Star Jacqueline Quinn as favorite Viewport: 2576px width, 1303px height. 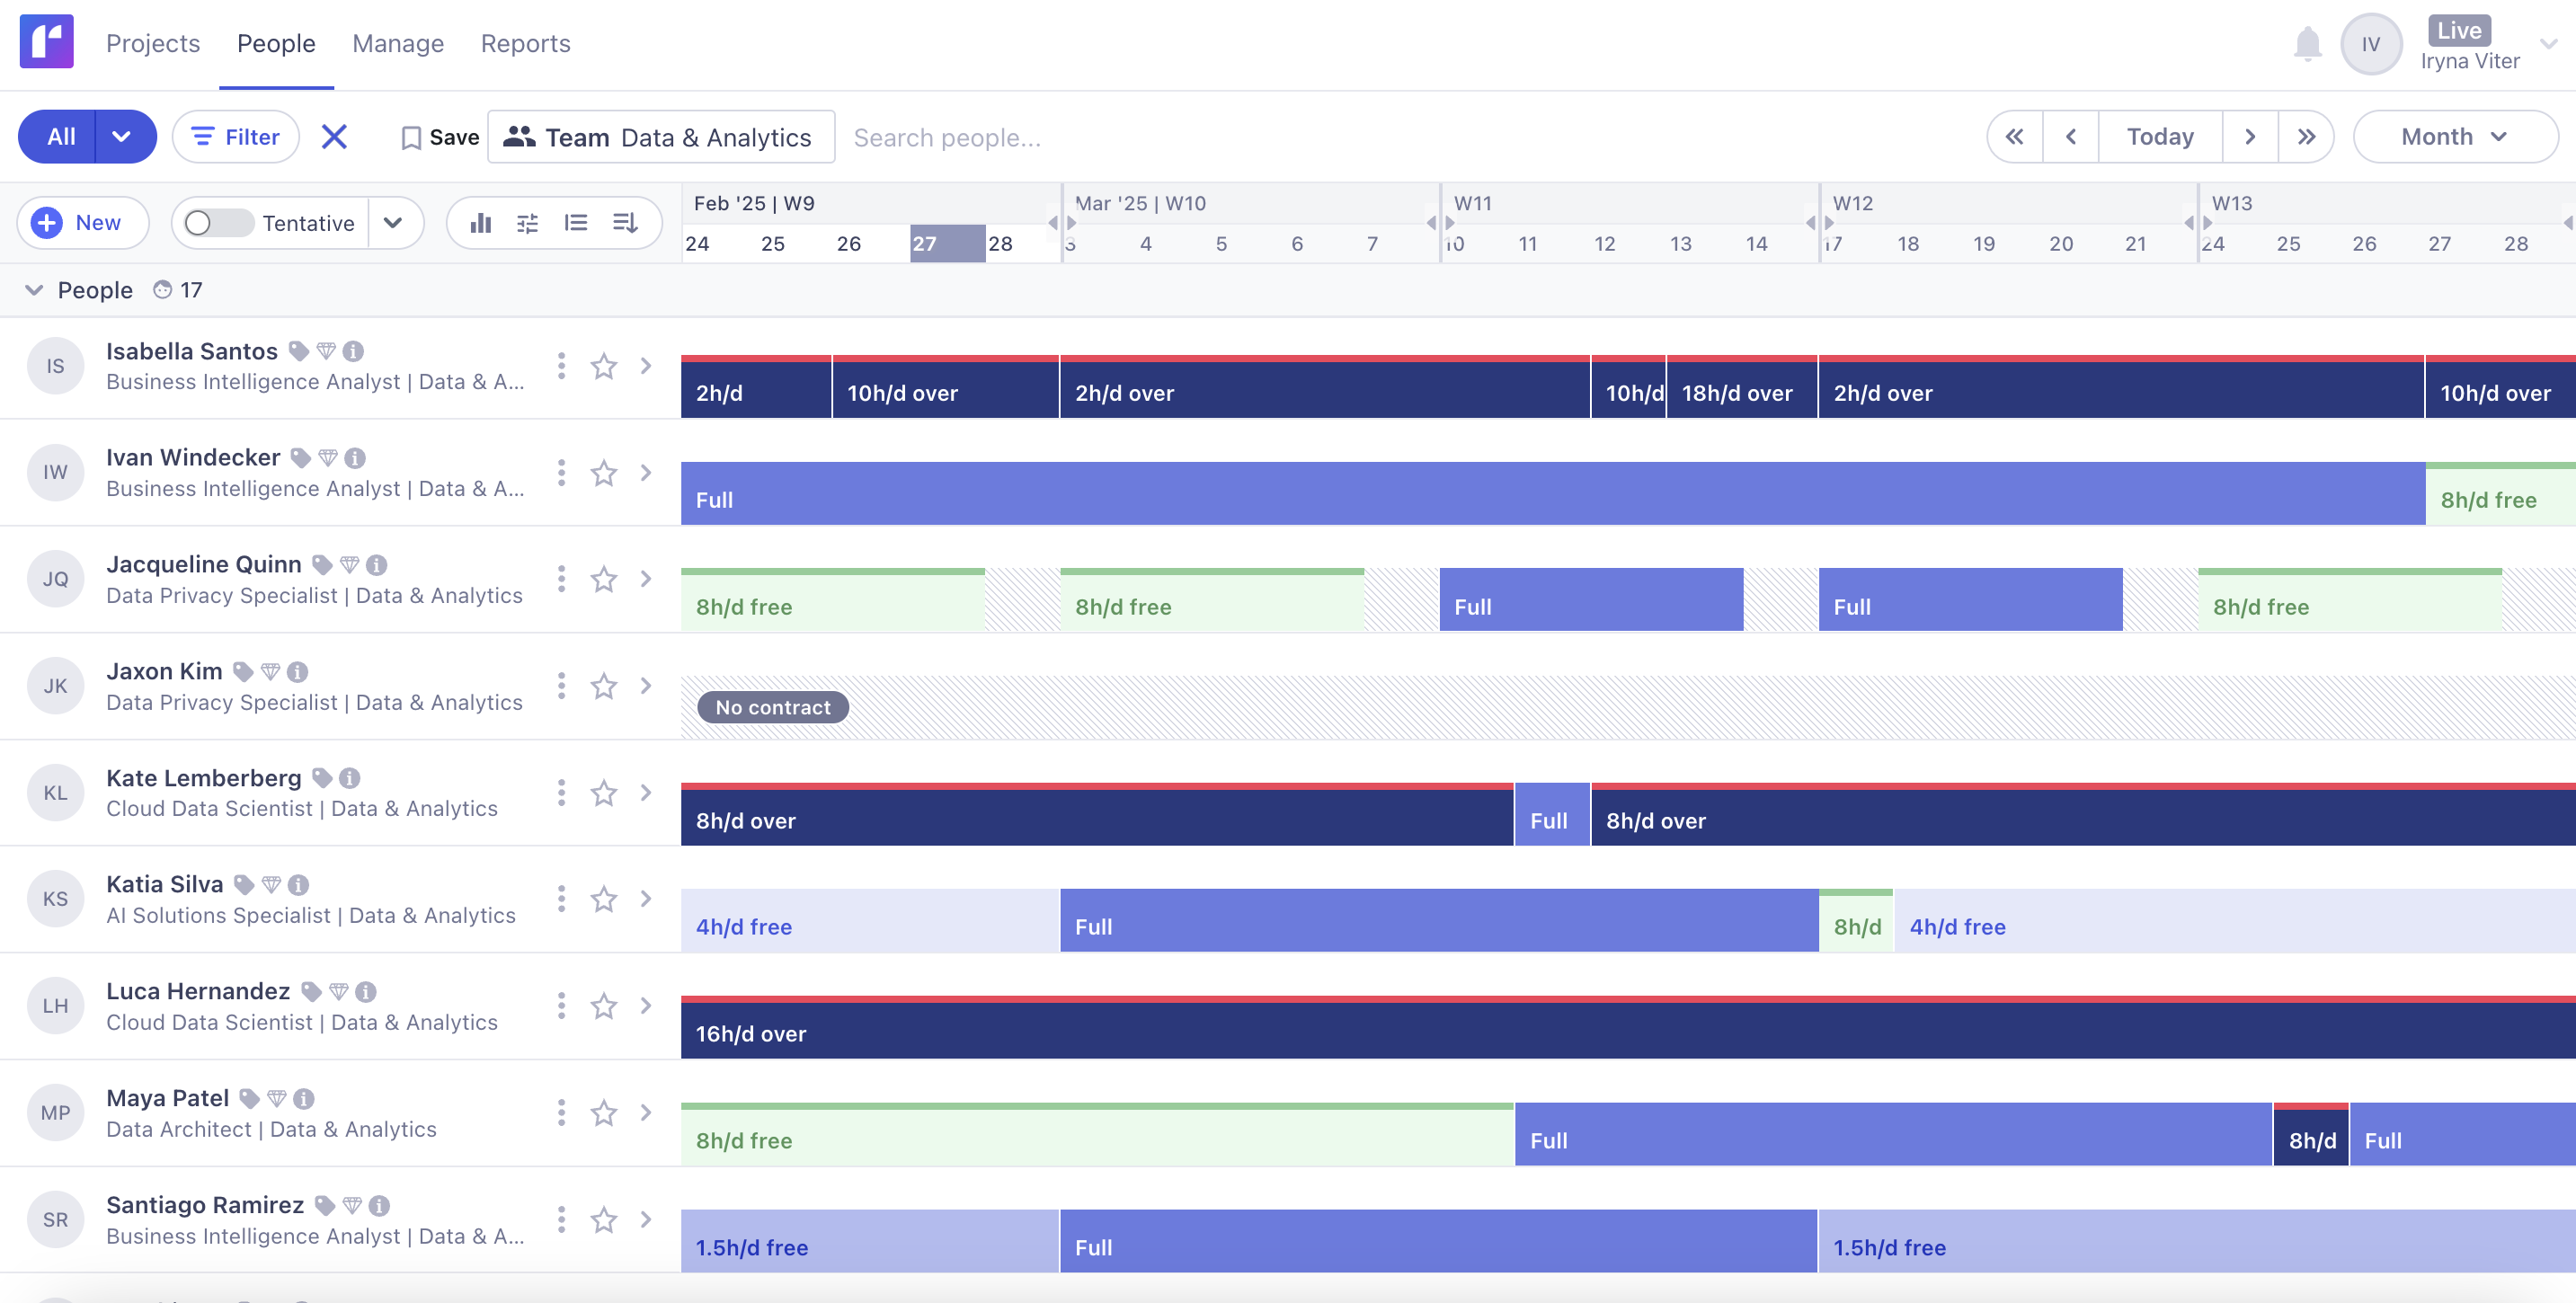[x=603, y=579]
